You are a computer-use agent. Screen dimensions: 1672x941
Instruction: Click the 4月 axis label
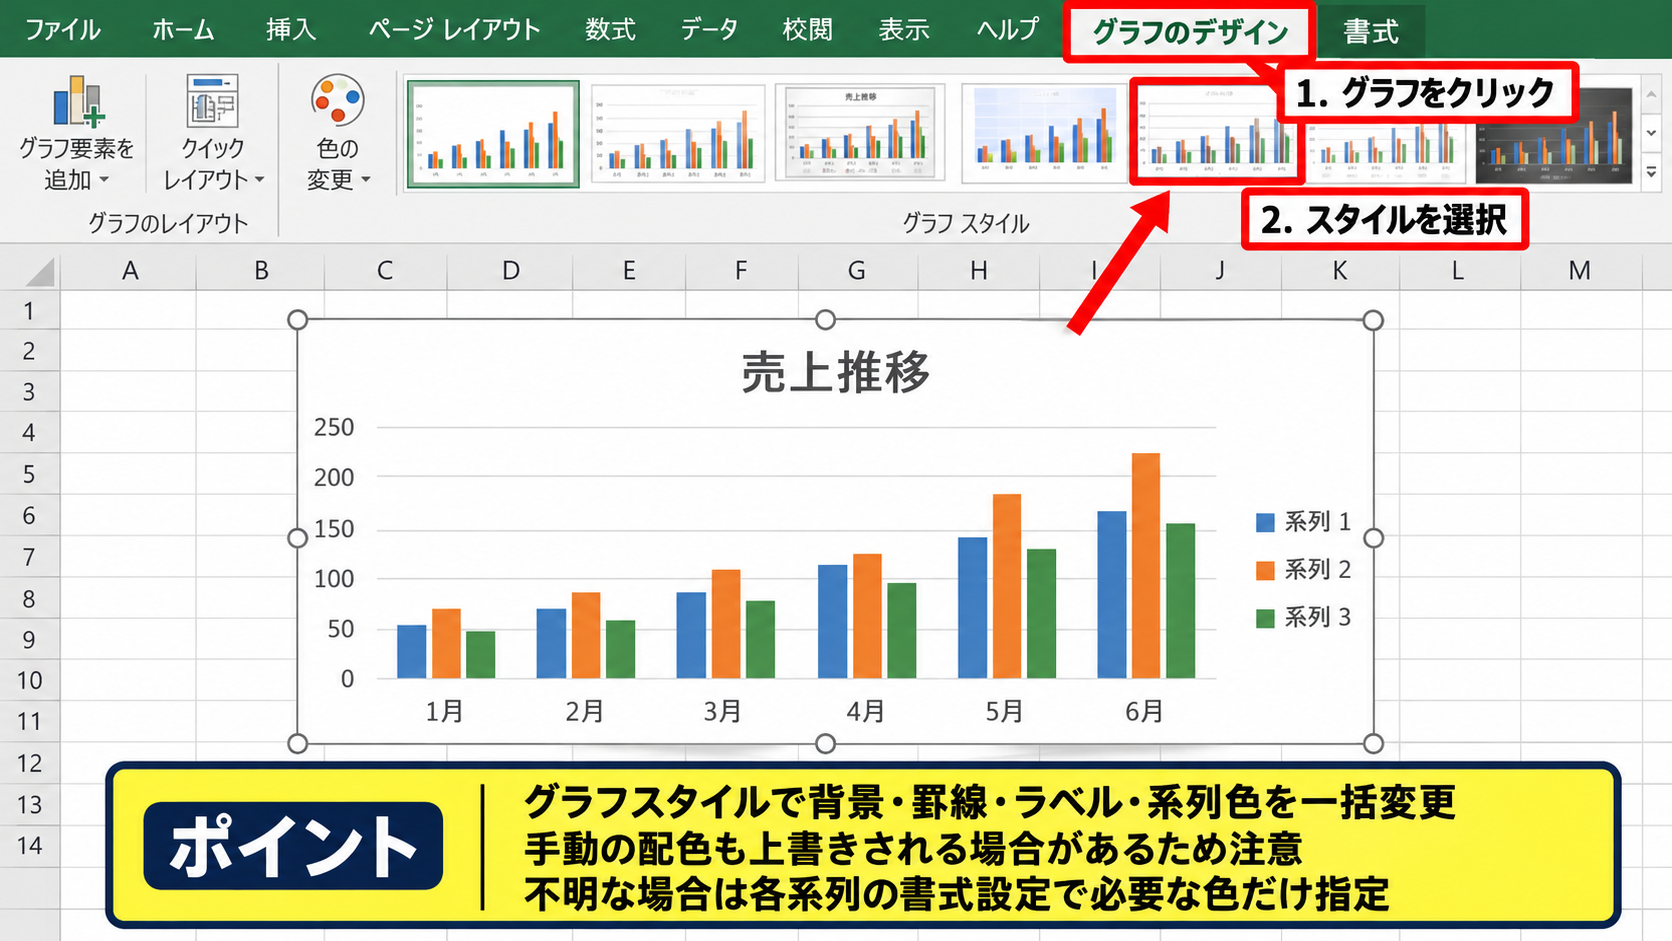[x=865, y=711]
